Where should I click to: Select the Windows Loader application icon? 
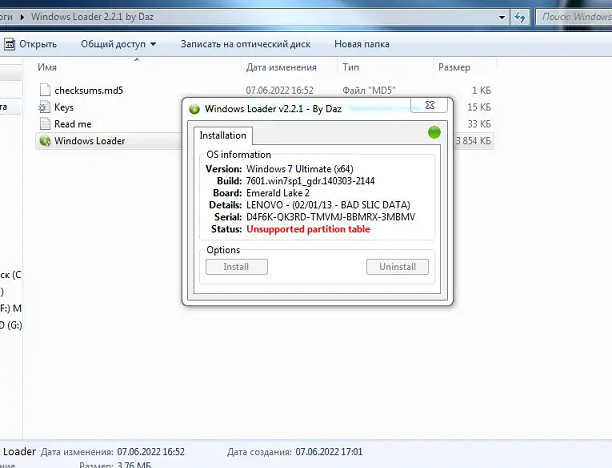44,141
